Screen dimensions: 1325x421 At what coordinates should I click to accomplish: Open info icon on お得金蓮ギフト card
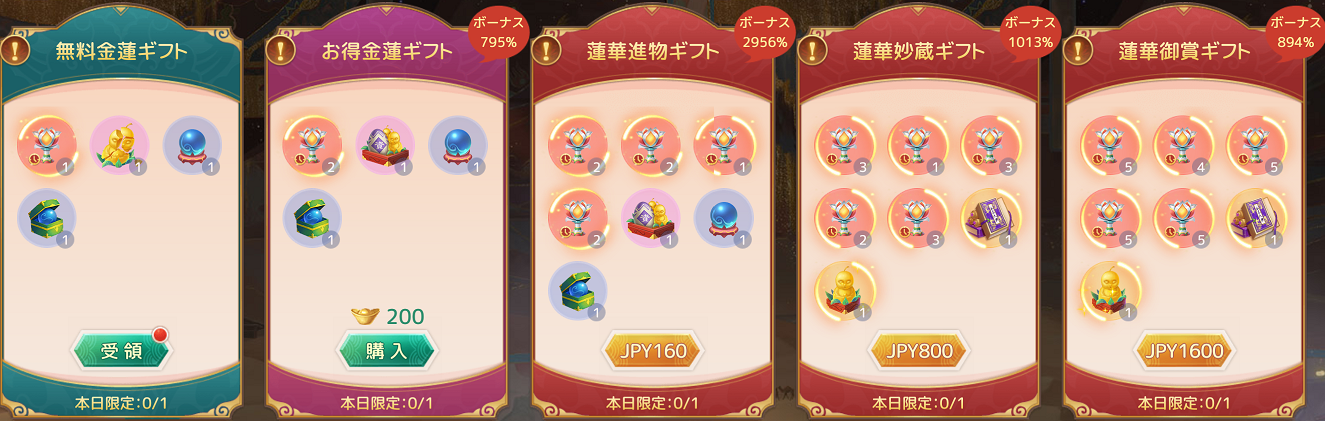click(283, 49)
